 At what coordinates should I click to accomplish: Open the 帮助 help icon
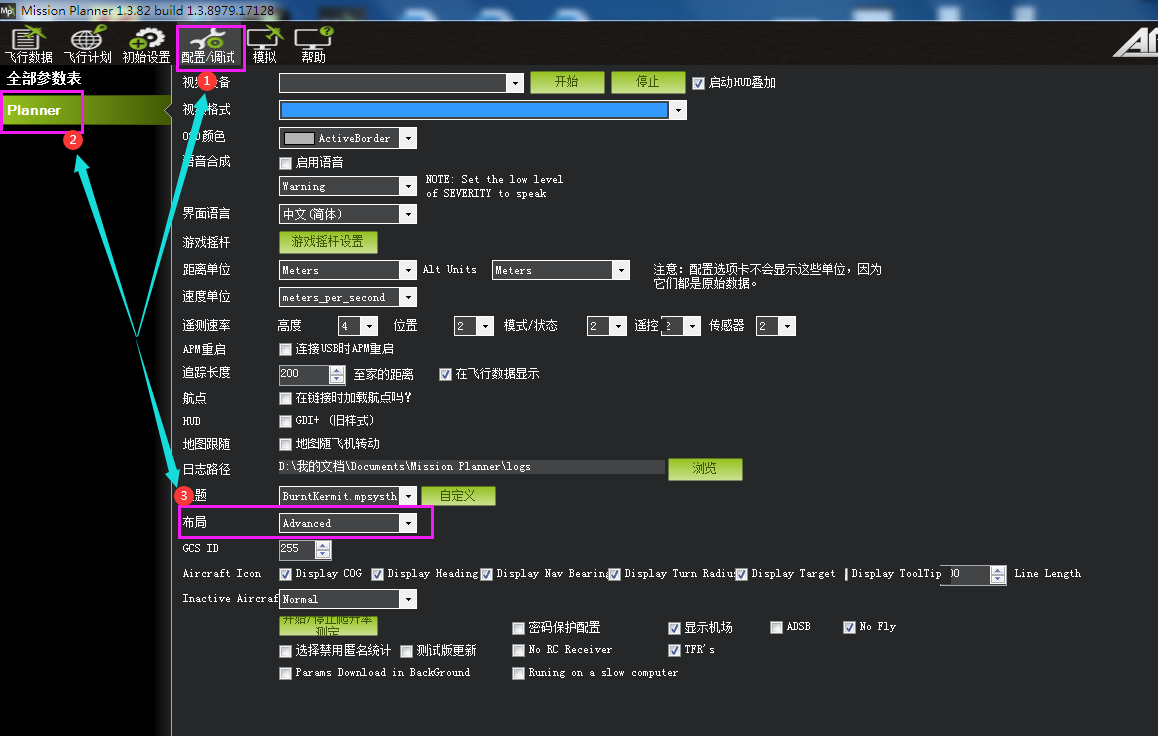point(313,45)
